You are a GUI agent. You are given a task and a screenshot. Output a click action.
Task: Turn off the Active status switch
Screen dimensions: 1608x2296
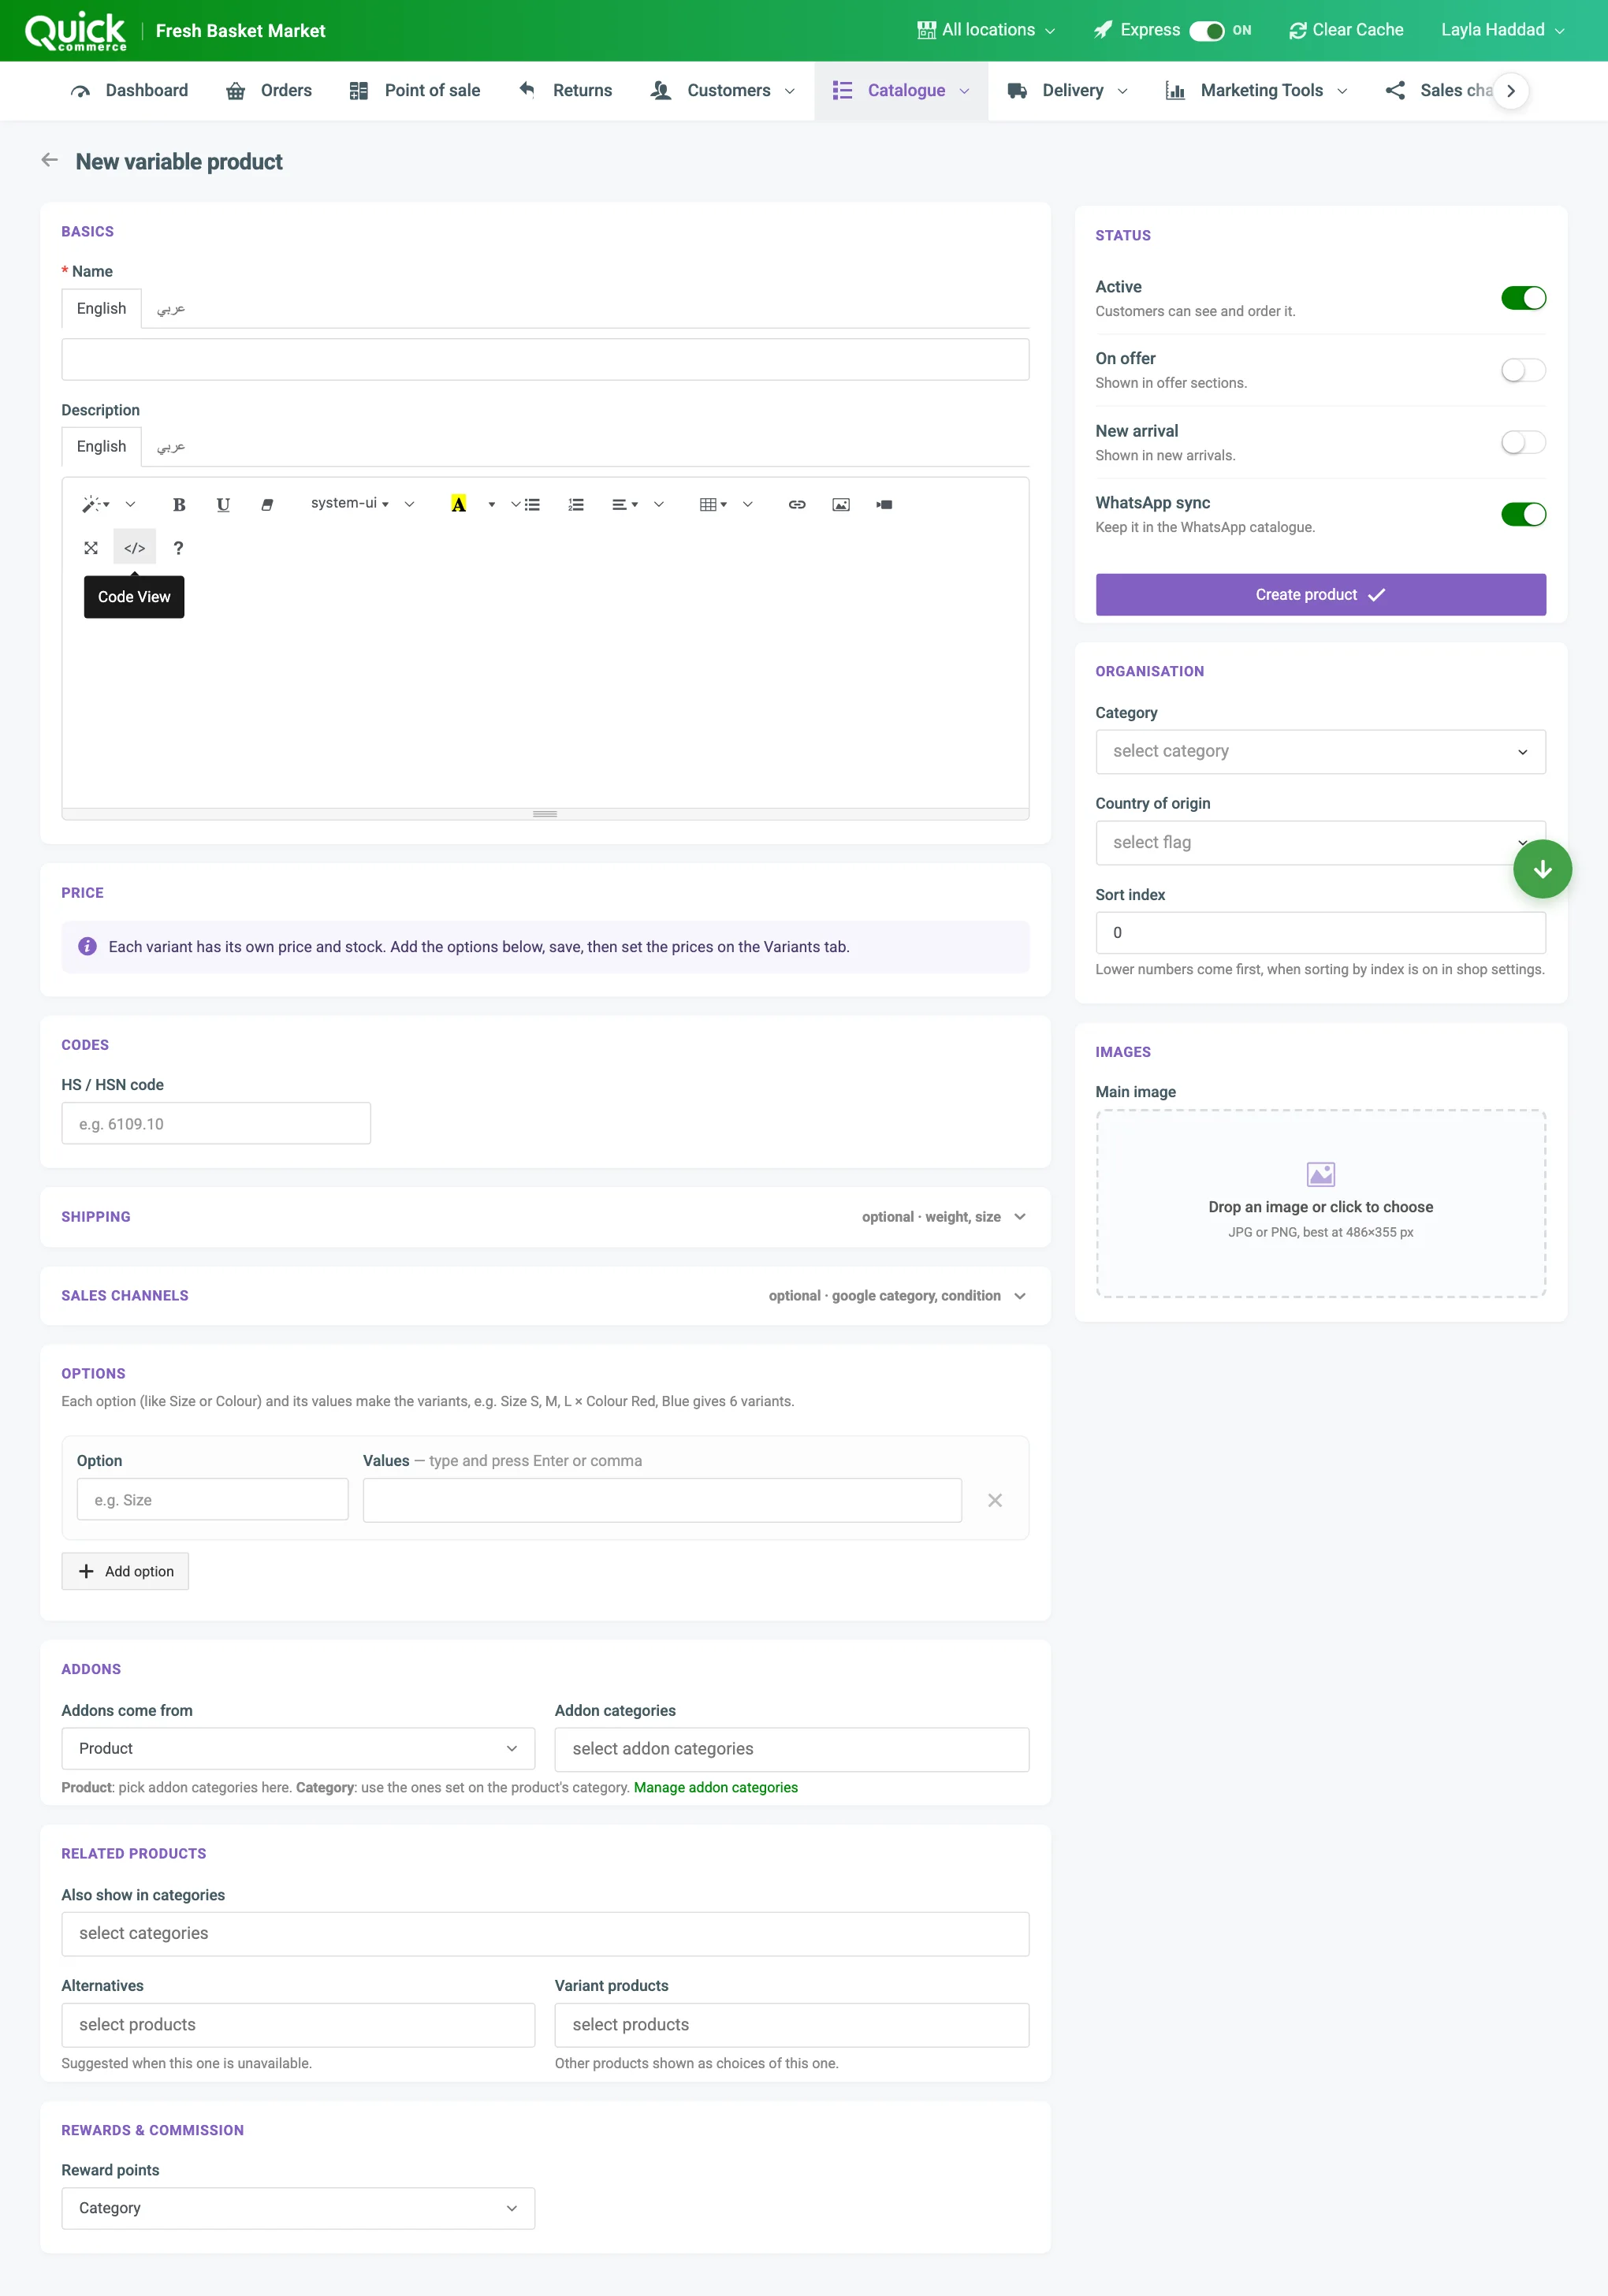1523,298
